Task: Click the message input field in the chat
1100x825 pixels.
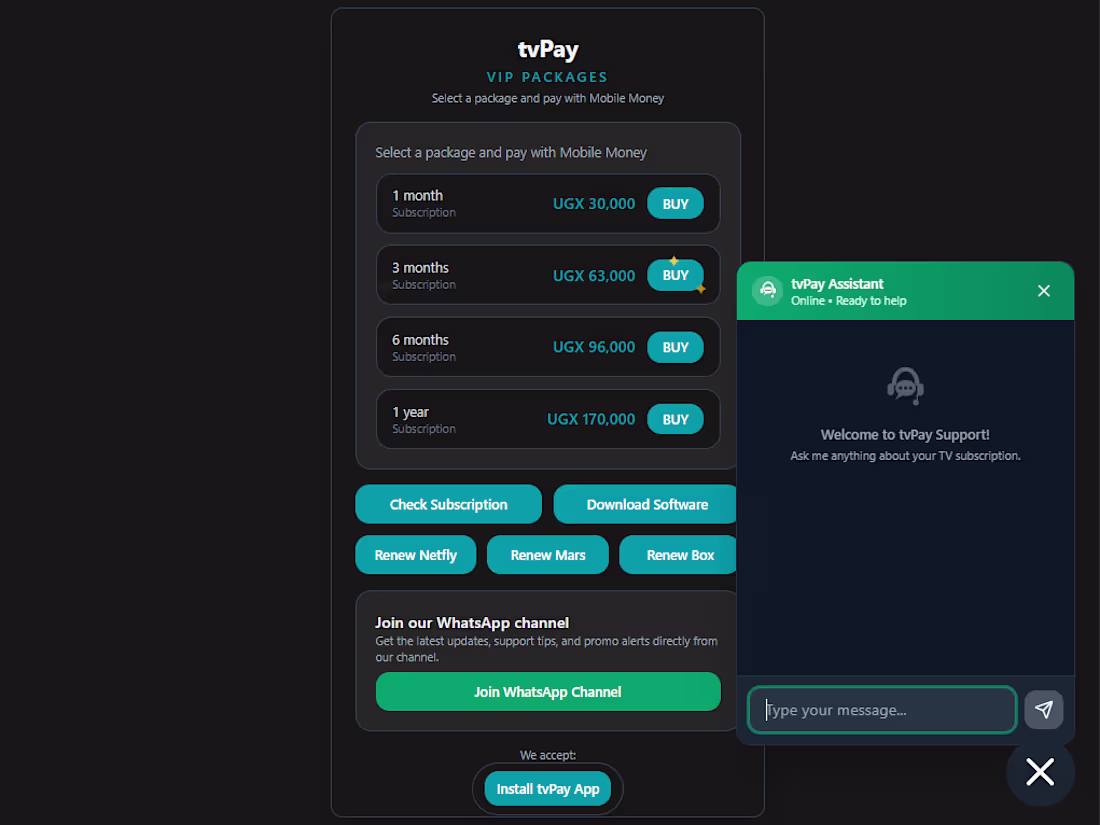Action: tap(880, 709)
